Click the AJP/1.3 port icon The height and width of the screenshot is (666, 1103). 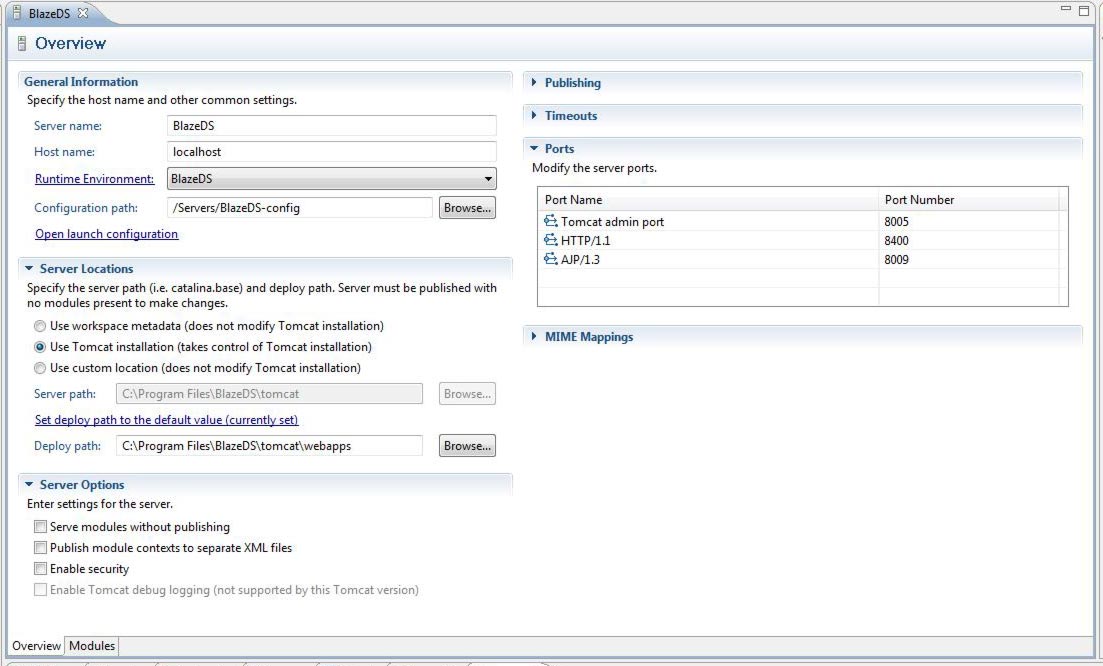(550, 259)
